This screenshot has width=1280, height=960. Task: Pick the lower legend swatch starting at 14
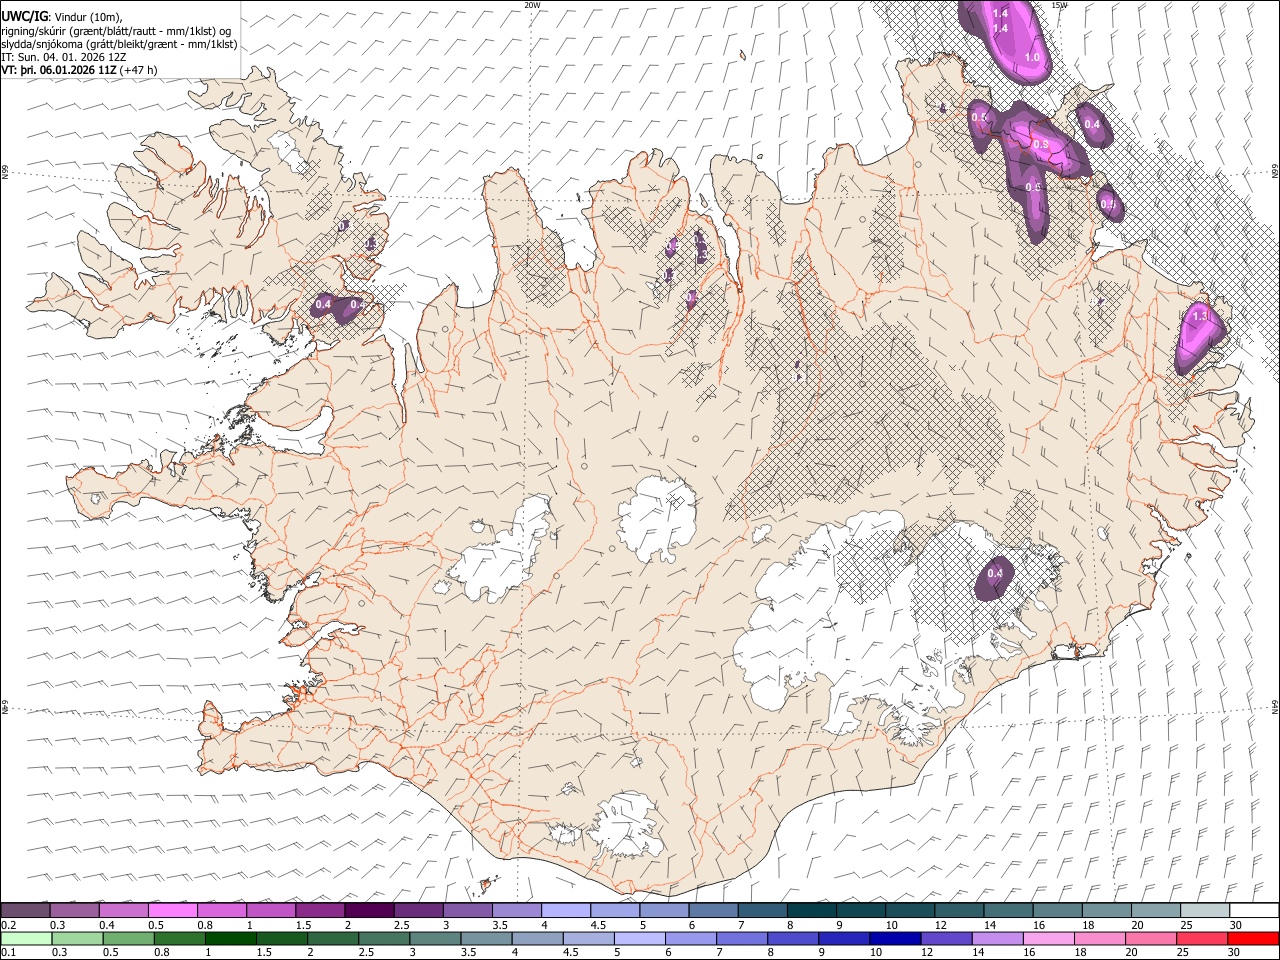tap(997, 938)
